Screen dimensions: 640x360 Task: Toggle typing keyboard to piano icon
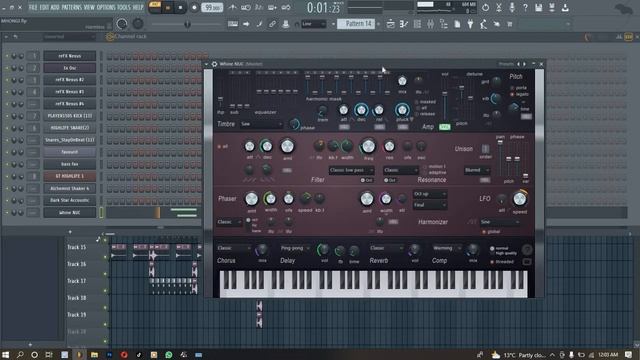tap(233, 24)
